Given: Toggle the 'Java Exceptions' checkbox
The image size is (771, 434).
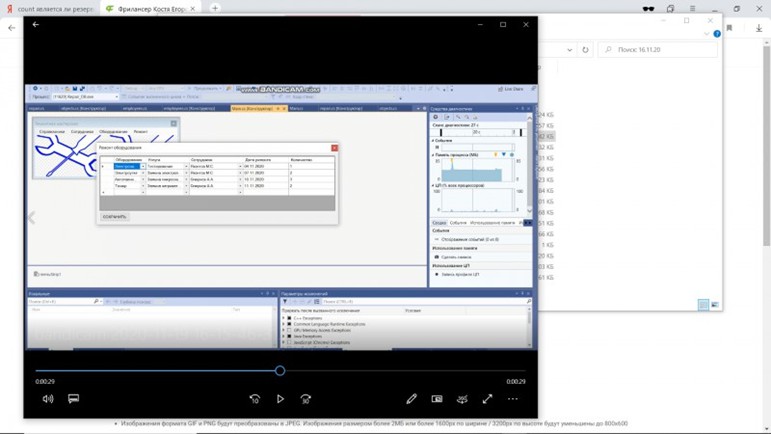Looking at the screenshot, I should 290,337.
